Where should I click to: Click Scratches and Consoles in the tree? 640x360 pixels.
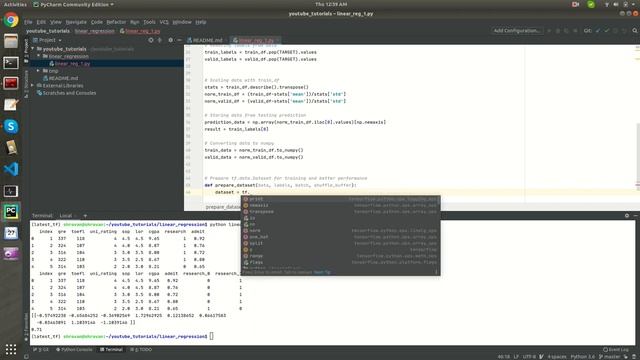67,93
